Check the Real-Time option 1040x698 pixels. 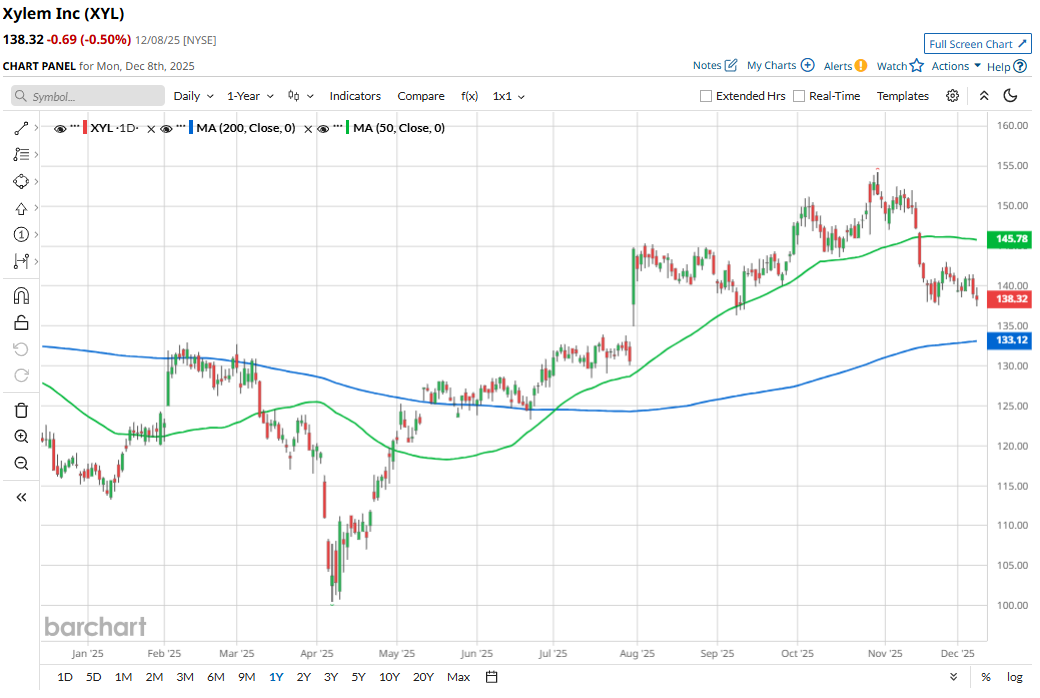coord(799,96)
